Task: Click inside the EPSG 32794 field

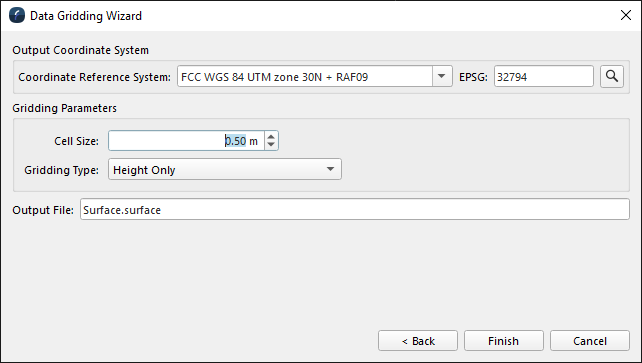Action: click(x=544, y=77)
